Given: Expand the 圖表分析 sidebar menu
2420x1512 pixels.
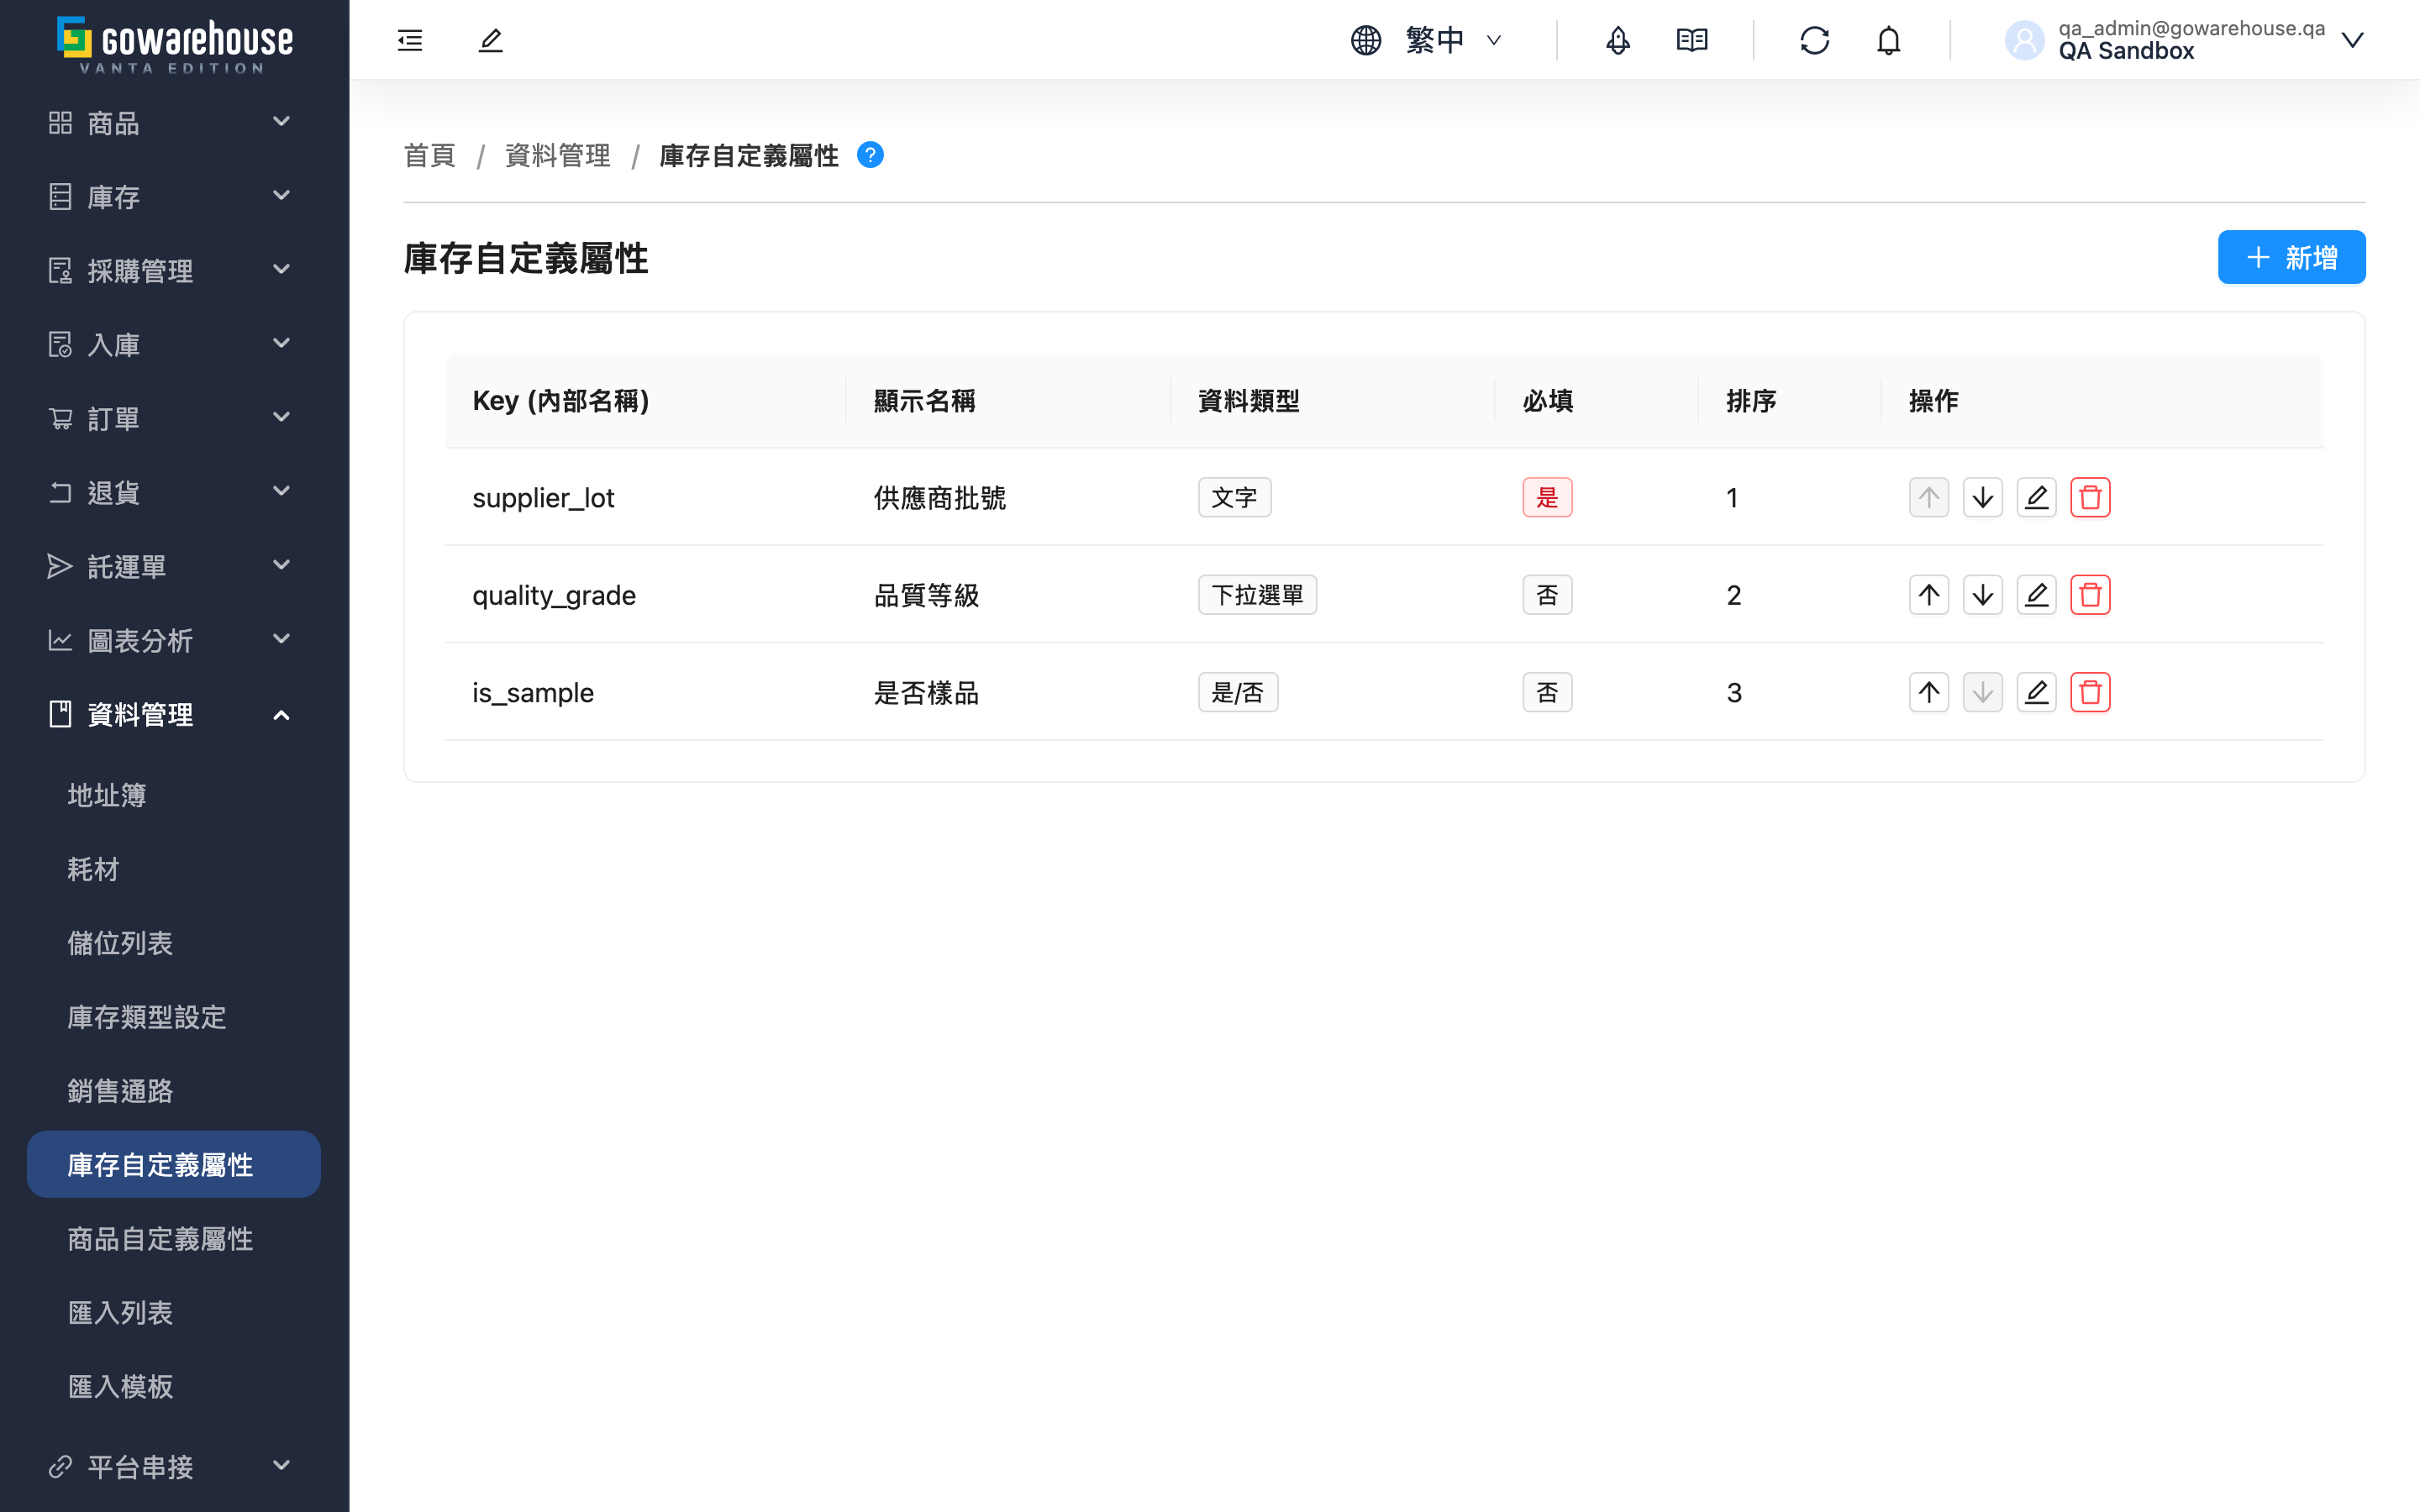Looking at the screenshot, I should (174, 640).
